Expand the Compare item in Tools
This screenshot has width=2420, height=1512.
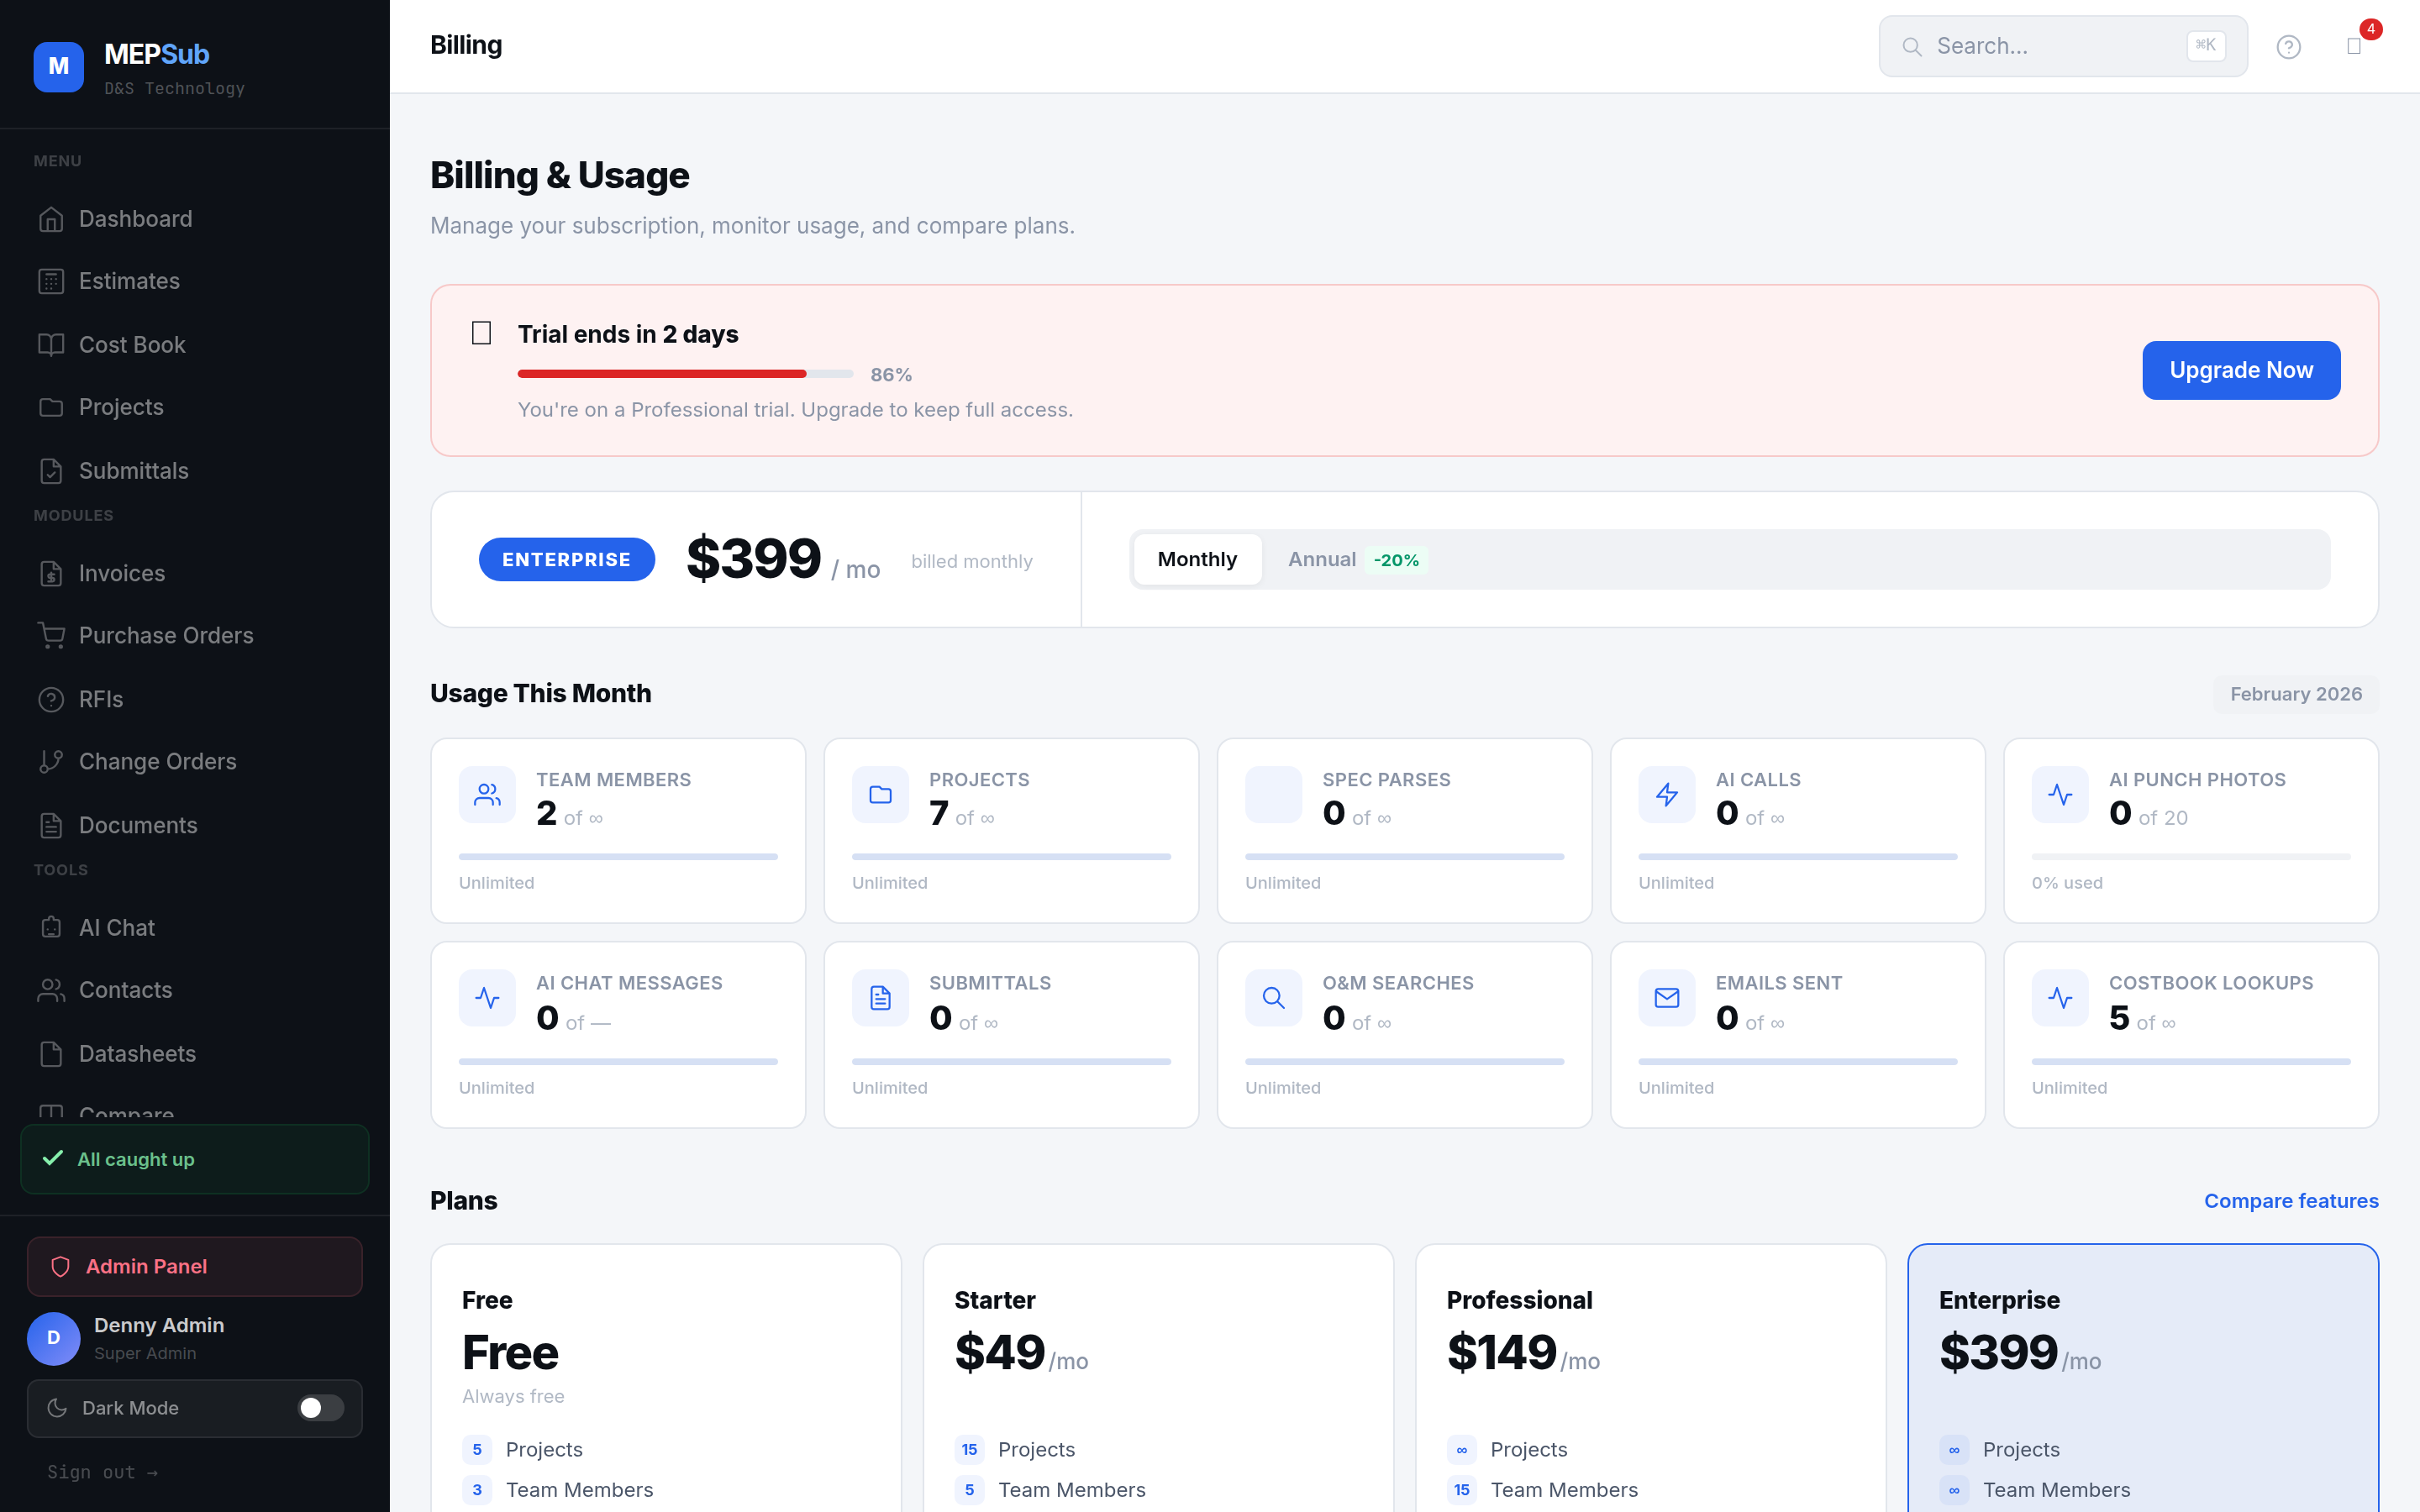tap(126, 1113)
